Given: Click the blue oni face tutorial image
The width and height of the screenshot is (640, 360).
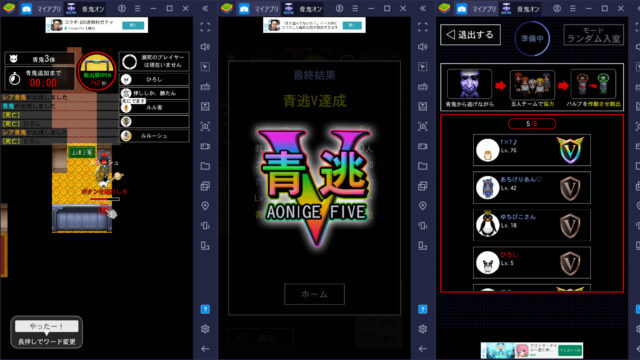Looking at the screenshot, I should coord(469,84).
